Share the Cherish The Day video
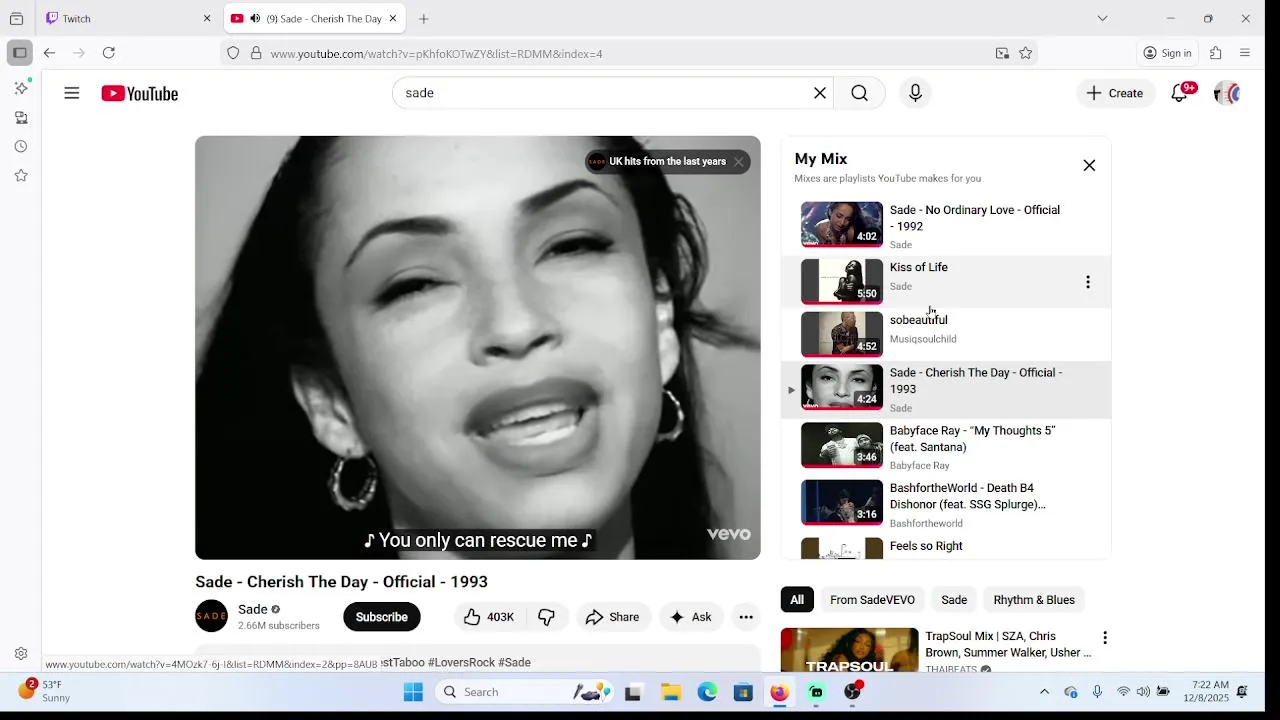This screenshot has width=1280, height=720. [613, 617]
